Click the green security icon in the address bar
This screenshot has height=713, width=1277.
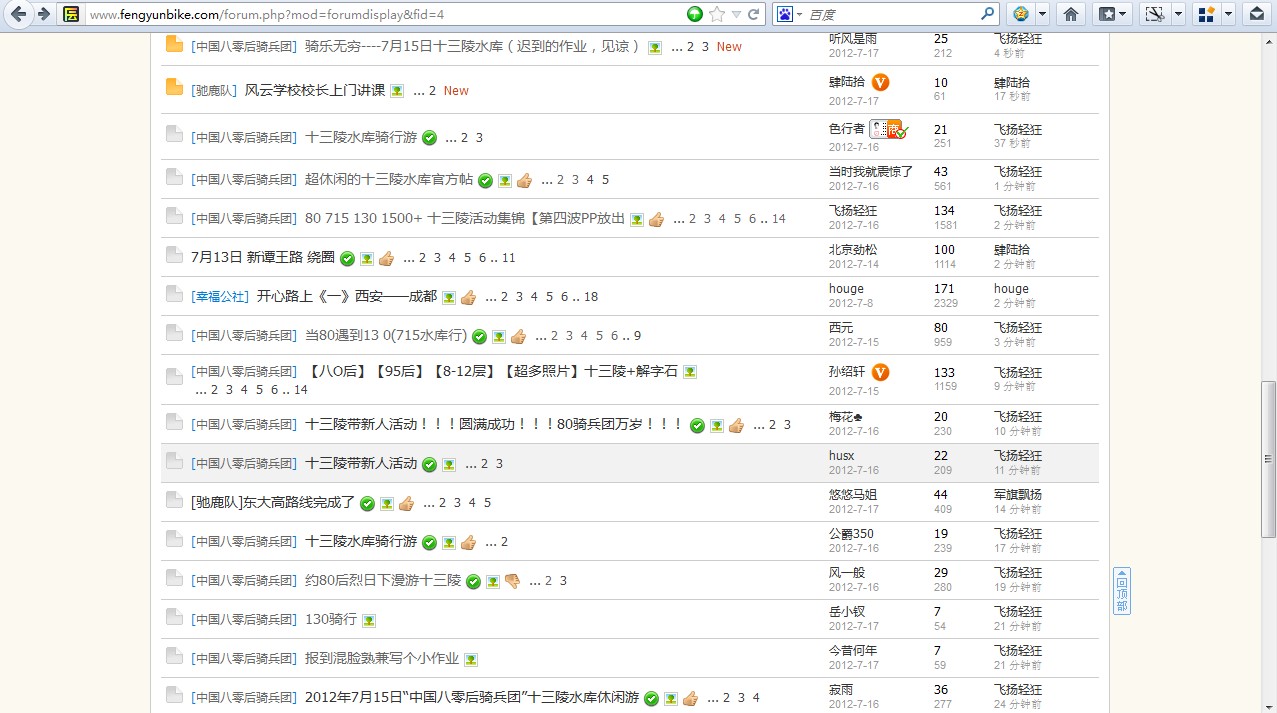tap(693, 14)
